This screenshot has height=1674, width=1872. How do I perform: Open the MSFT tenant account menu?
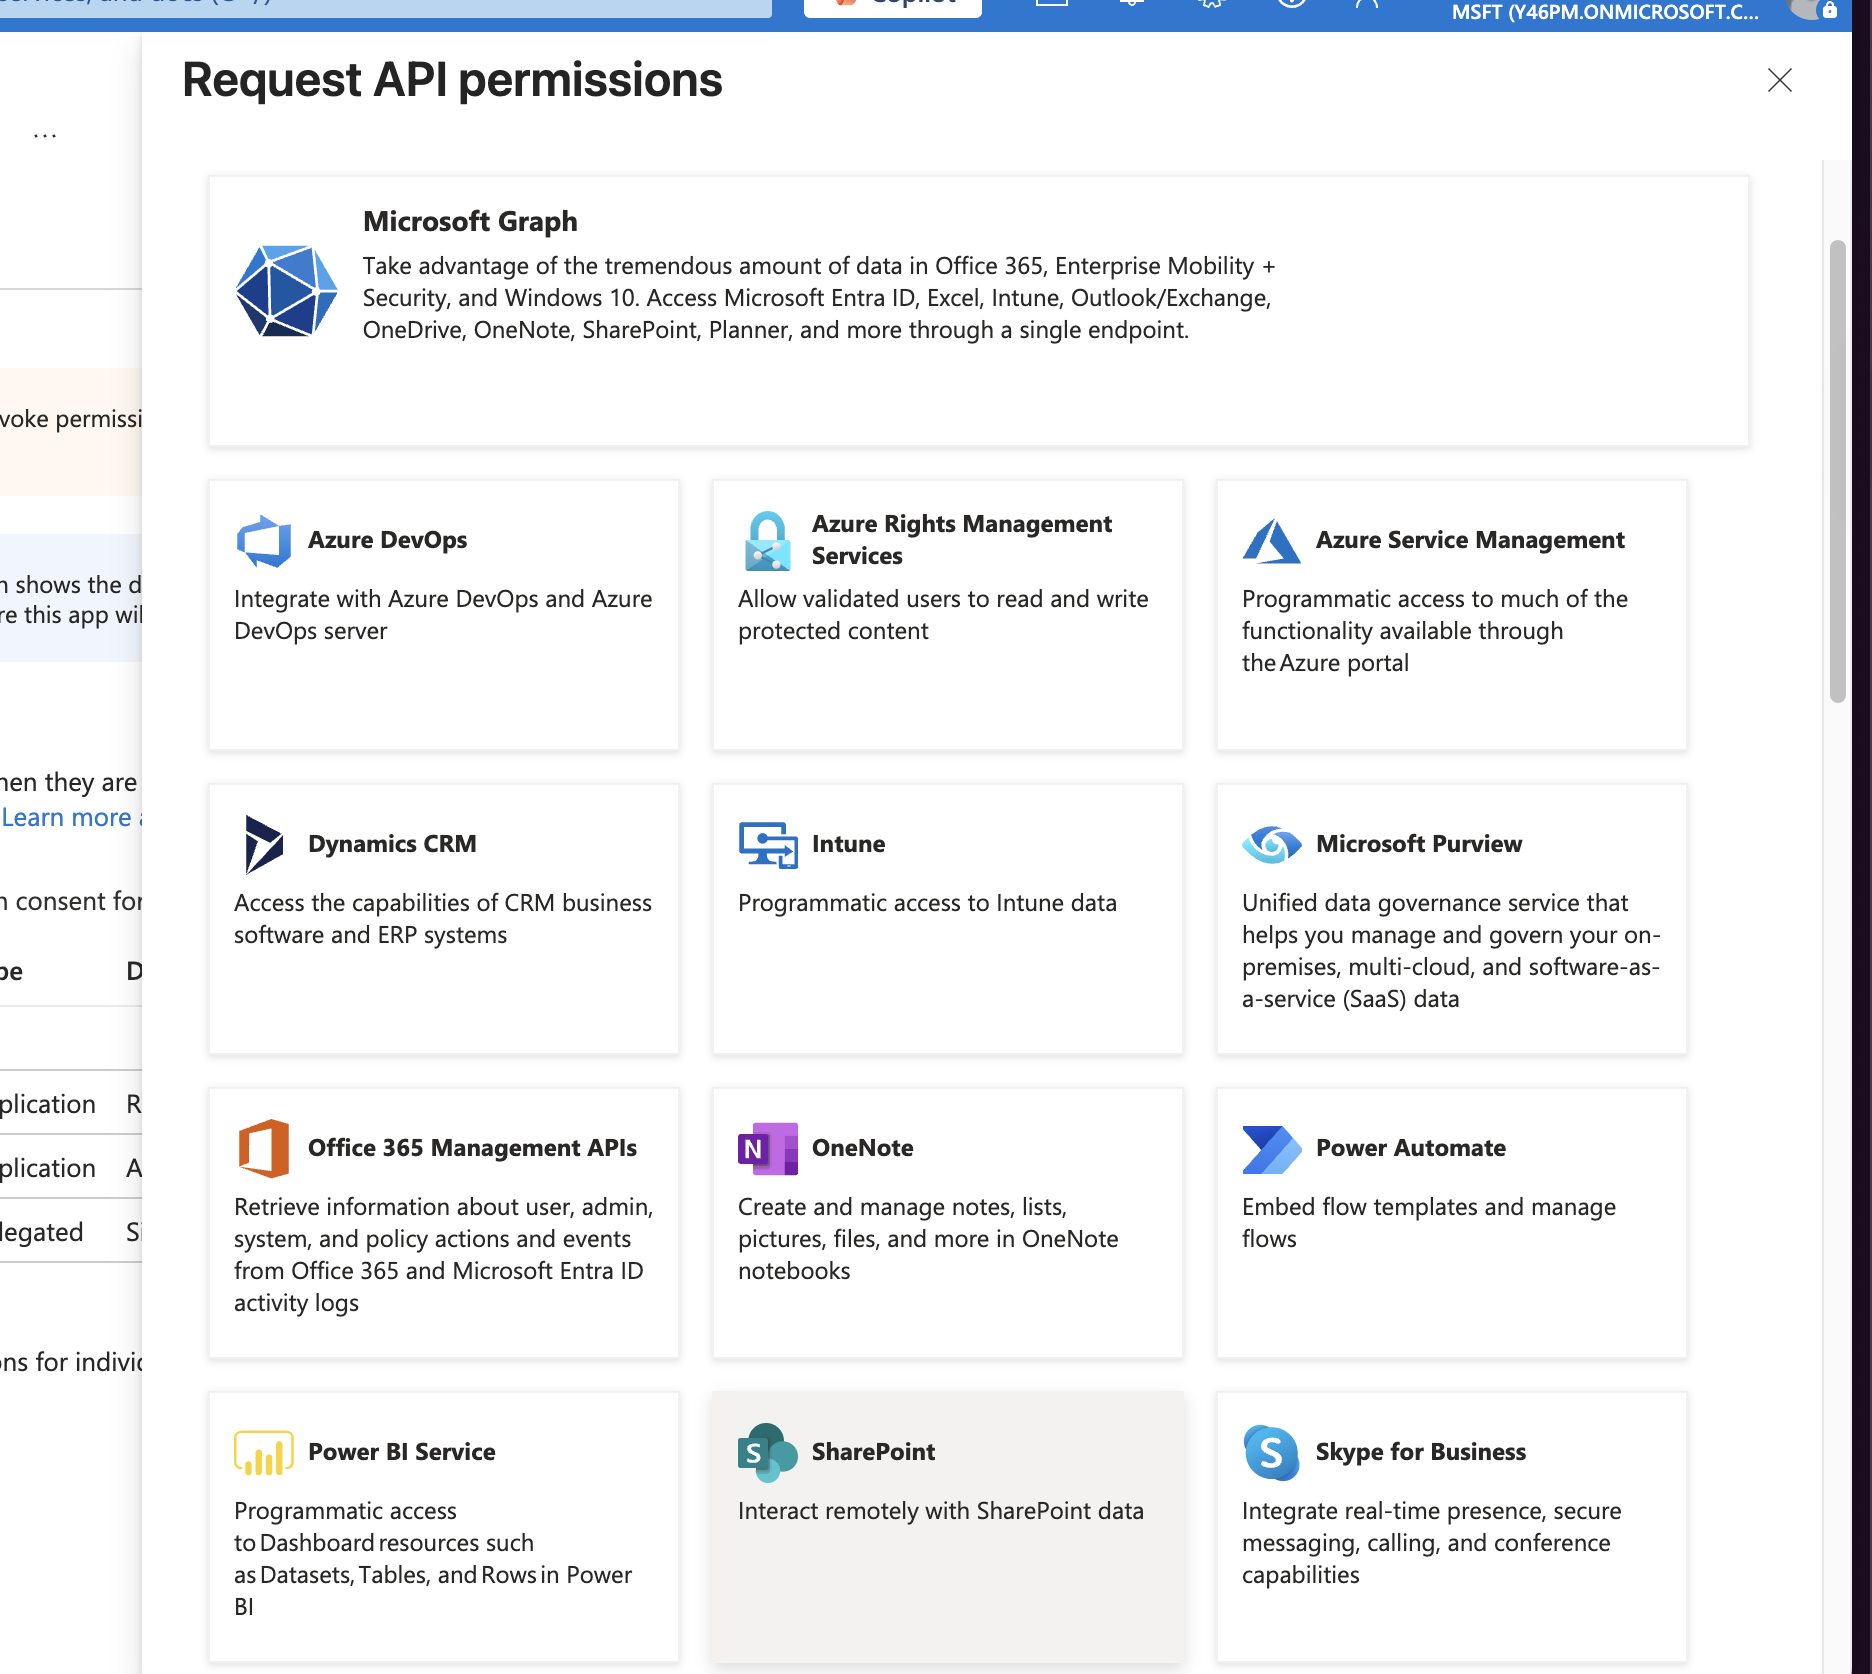tap(1605, 13)
